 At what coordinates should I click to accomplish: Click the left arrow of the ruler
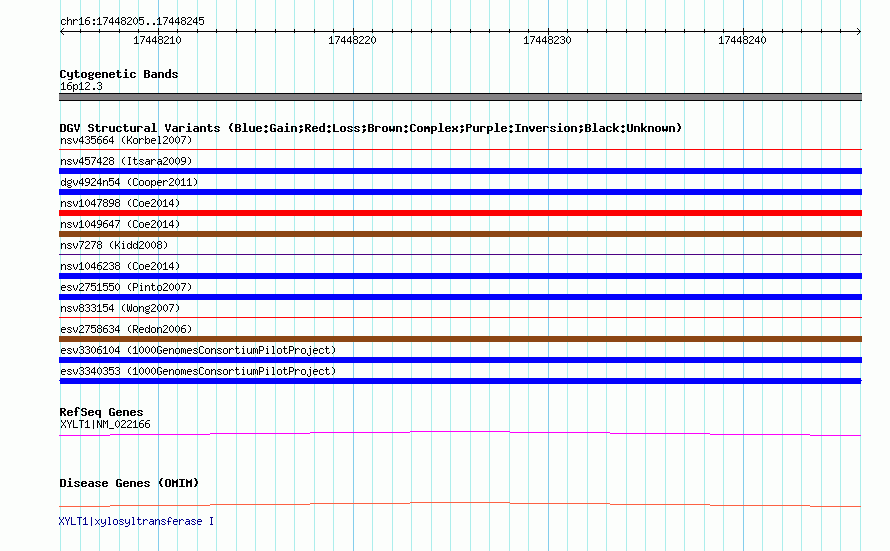click(62, 32)
